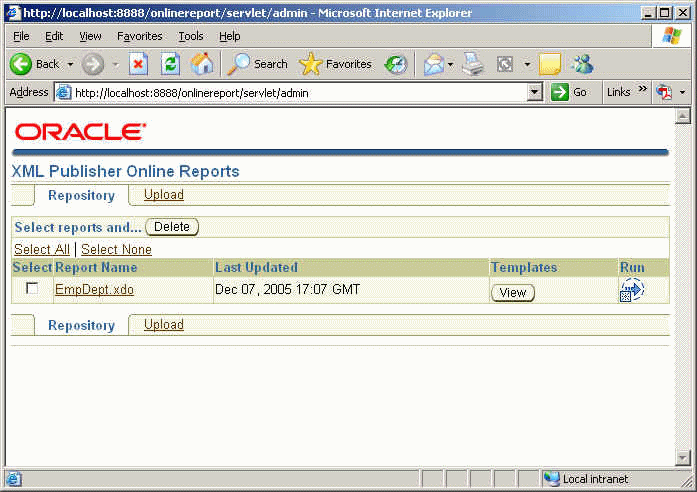Open the Help menu
Screen dimensions: 697x492
(x=229, y=36)
